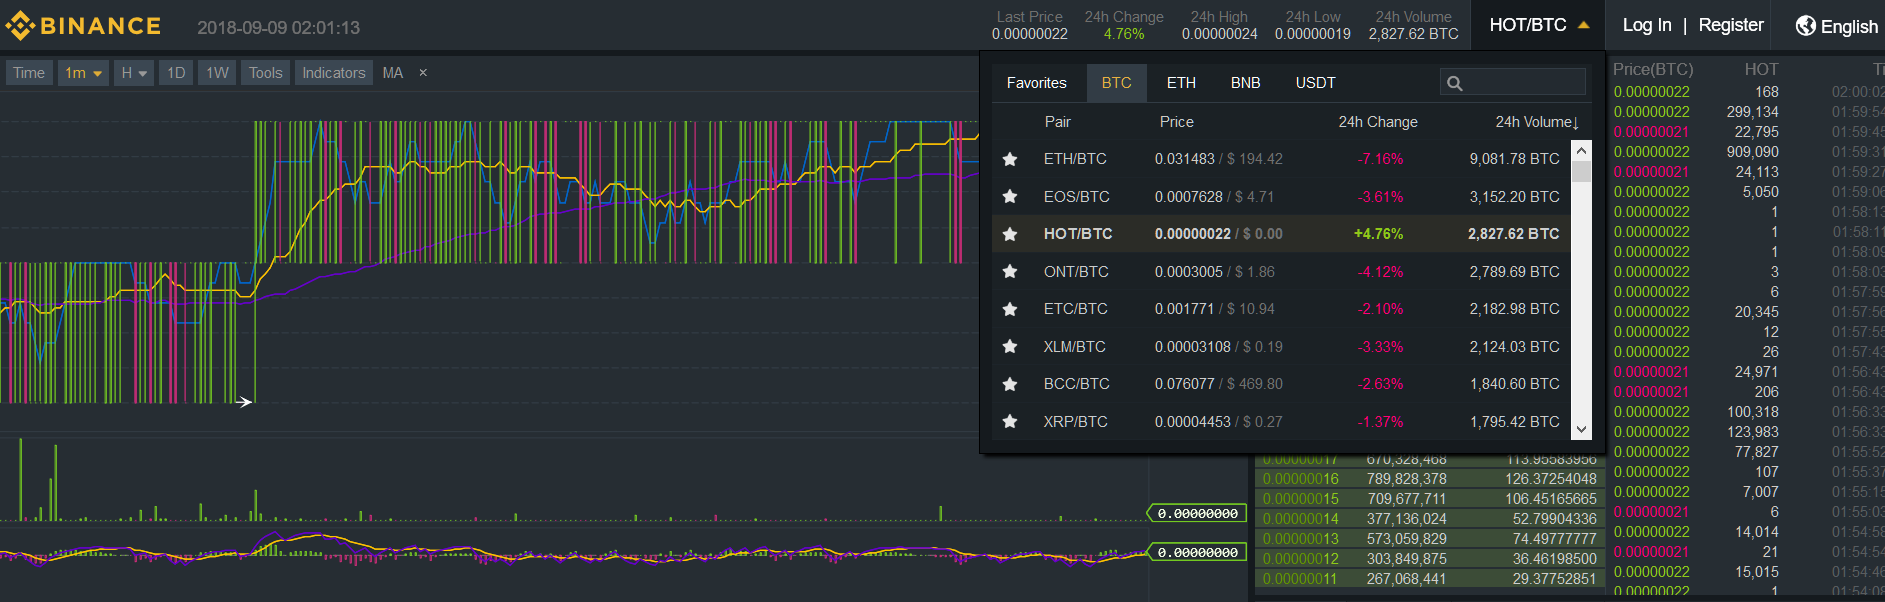Click order book bid price 0.00000012

click(1300, 559)
